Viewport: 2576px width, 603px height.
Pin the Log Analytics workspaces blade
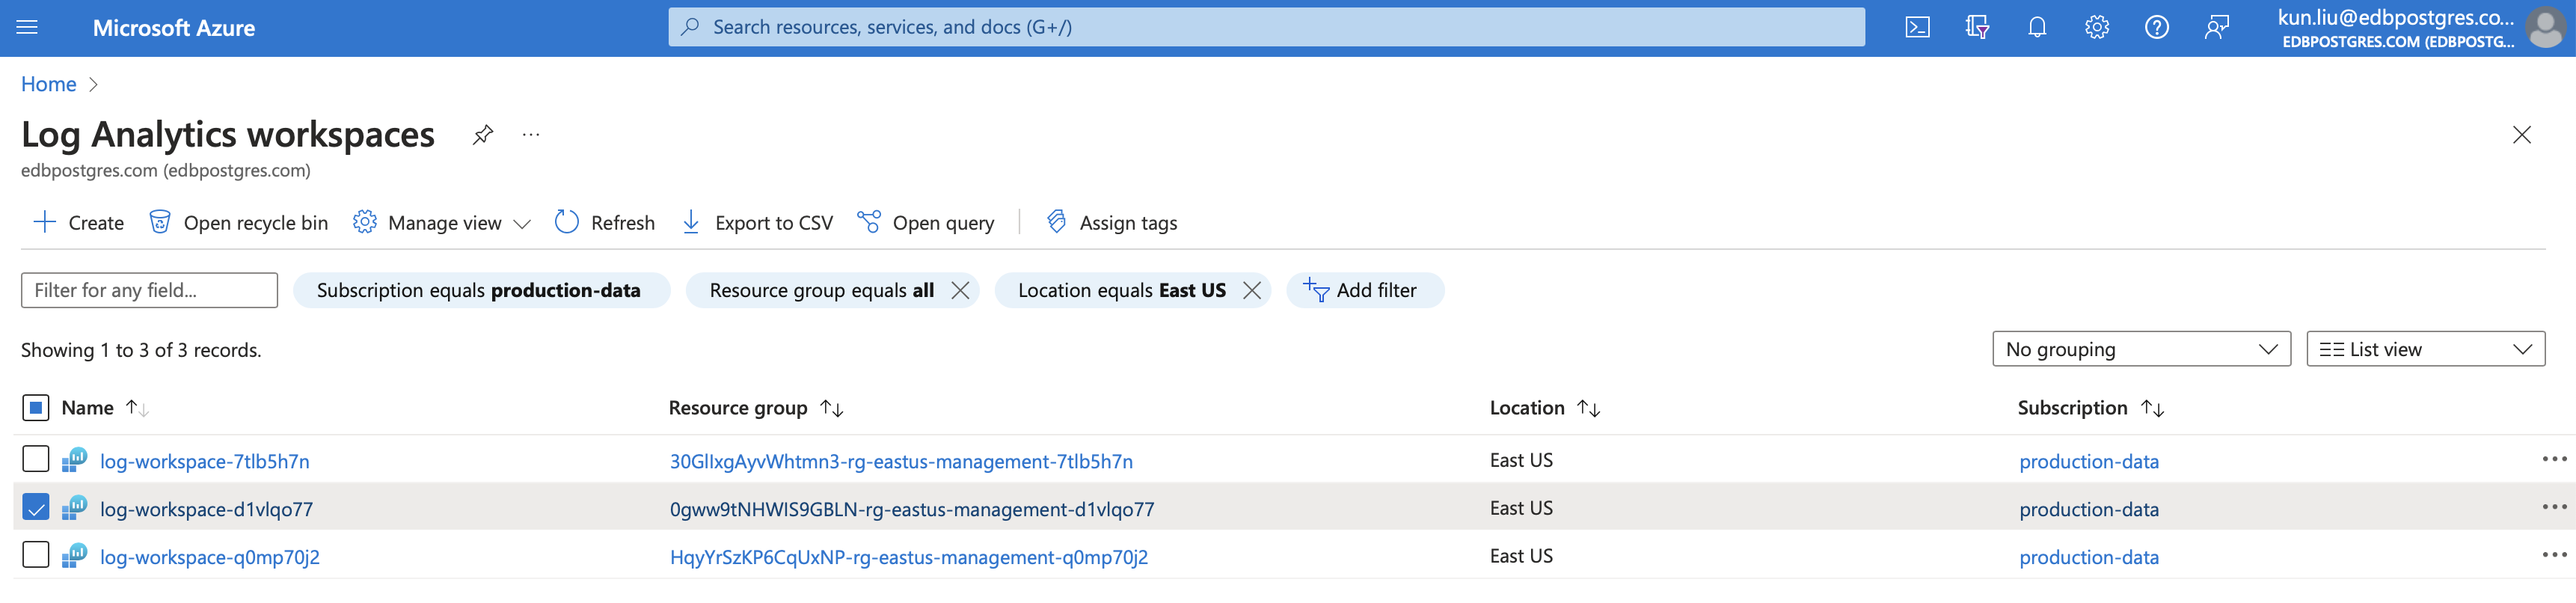[x=483, y=134]
